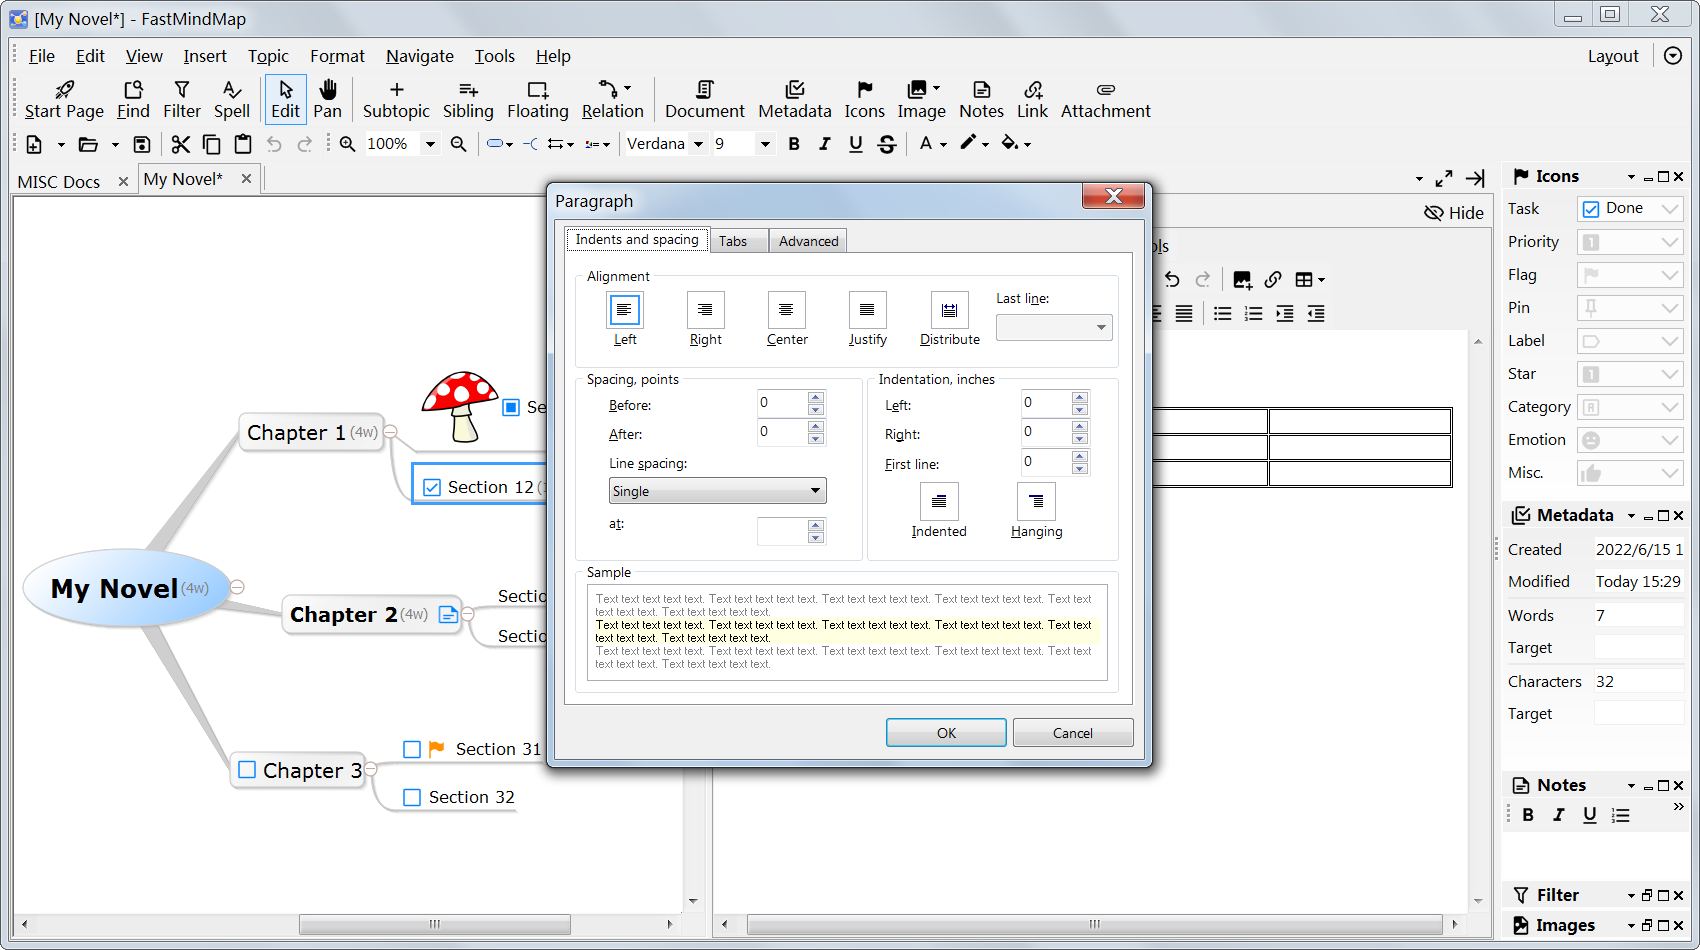Click the Words Target field in Metadata
This screenshot has height=950, width=1700.
(x=1638, y=647)
